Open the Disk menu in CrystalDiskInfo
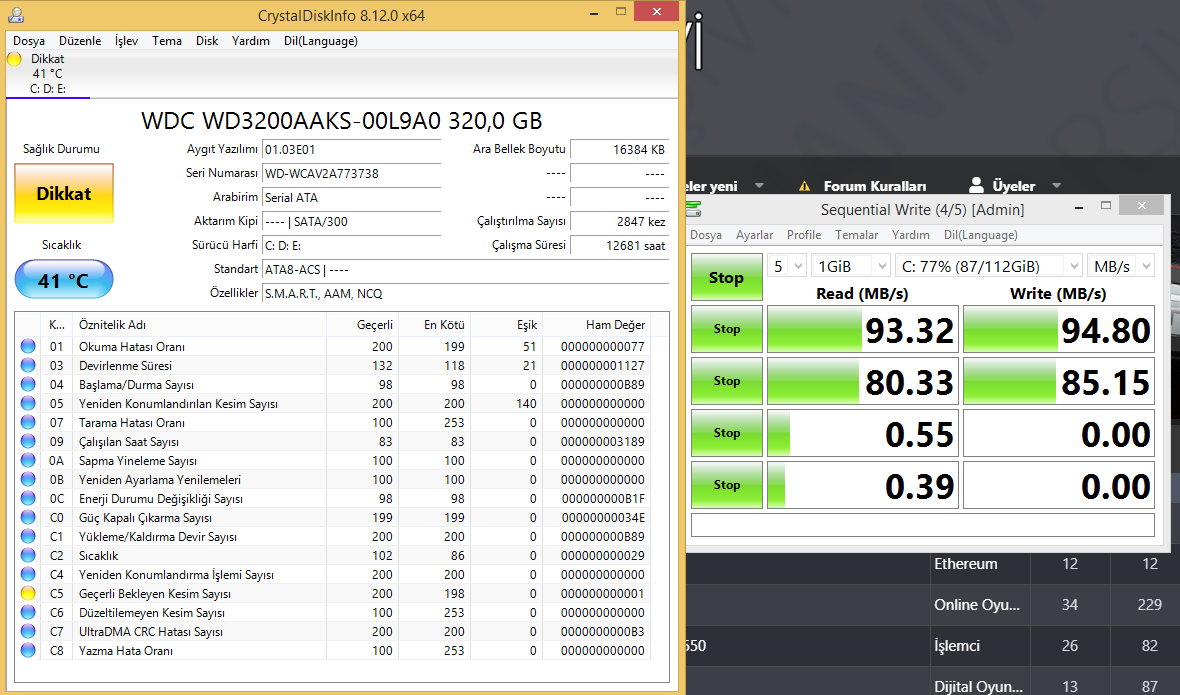This screenshot has width=1180, height=695. (207, 41)
